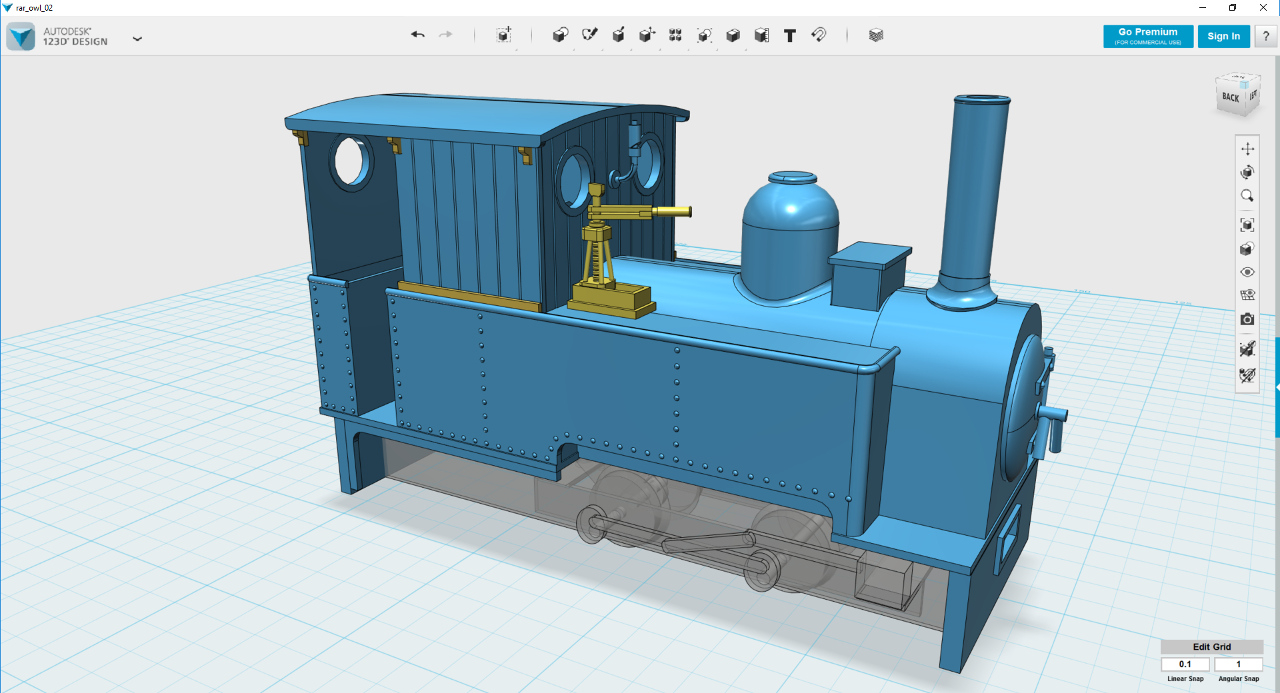This screenshot has width=1280, height=693.
Task: Toggle sketches visibility bottom navigation icon
Action: [x=1247, y=376]
